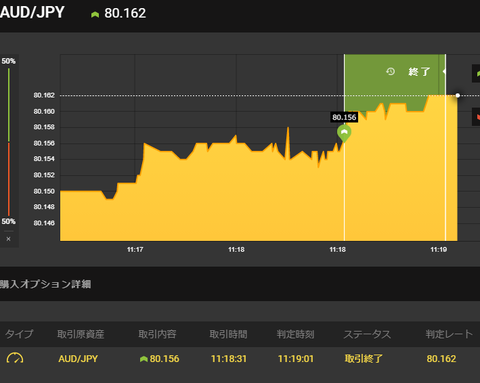Click the 取引原資産 column header
Viewport: 480px width, 383px height.
pos(81,334)
